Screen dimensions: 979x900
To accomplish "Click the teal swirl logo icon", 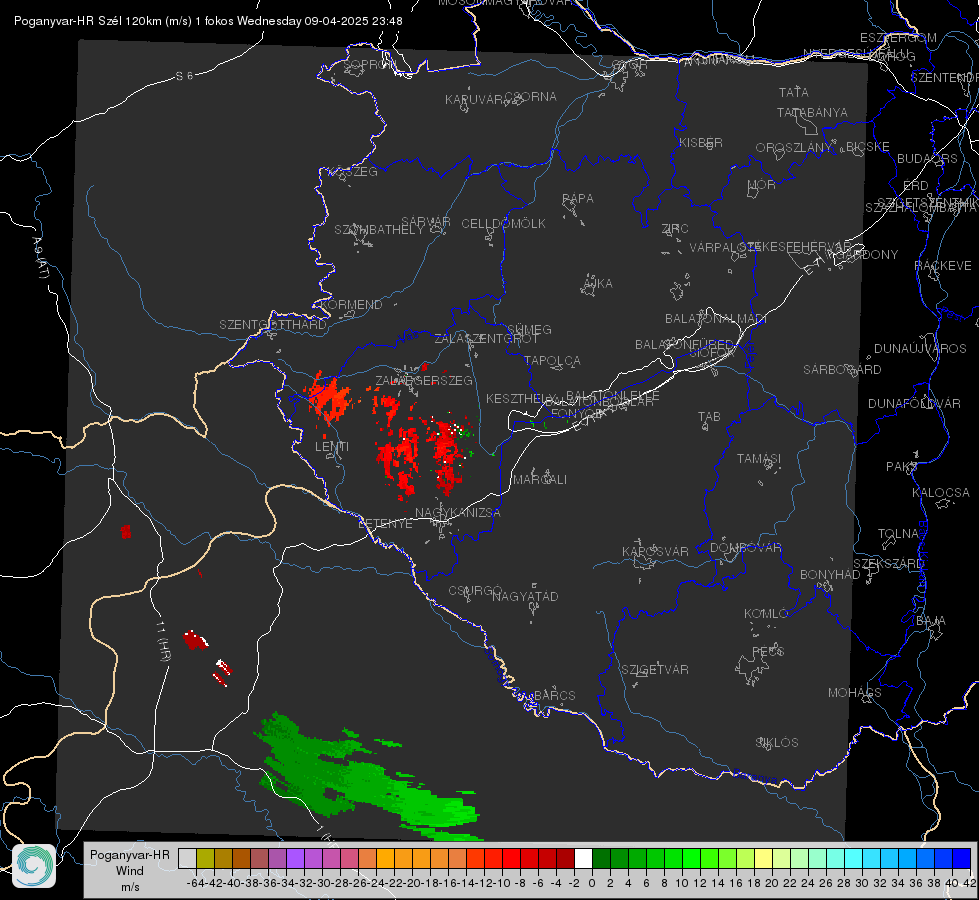I will tap(34, 866).
